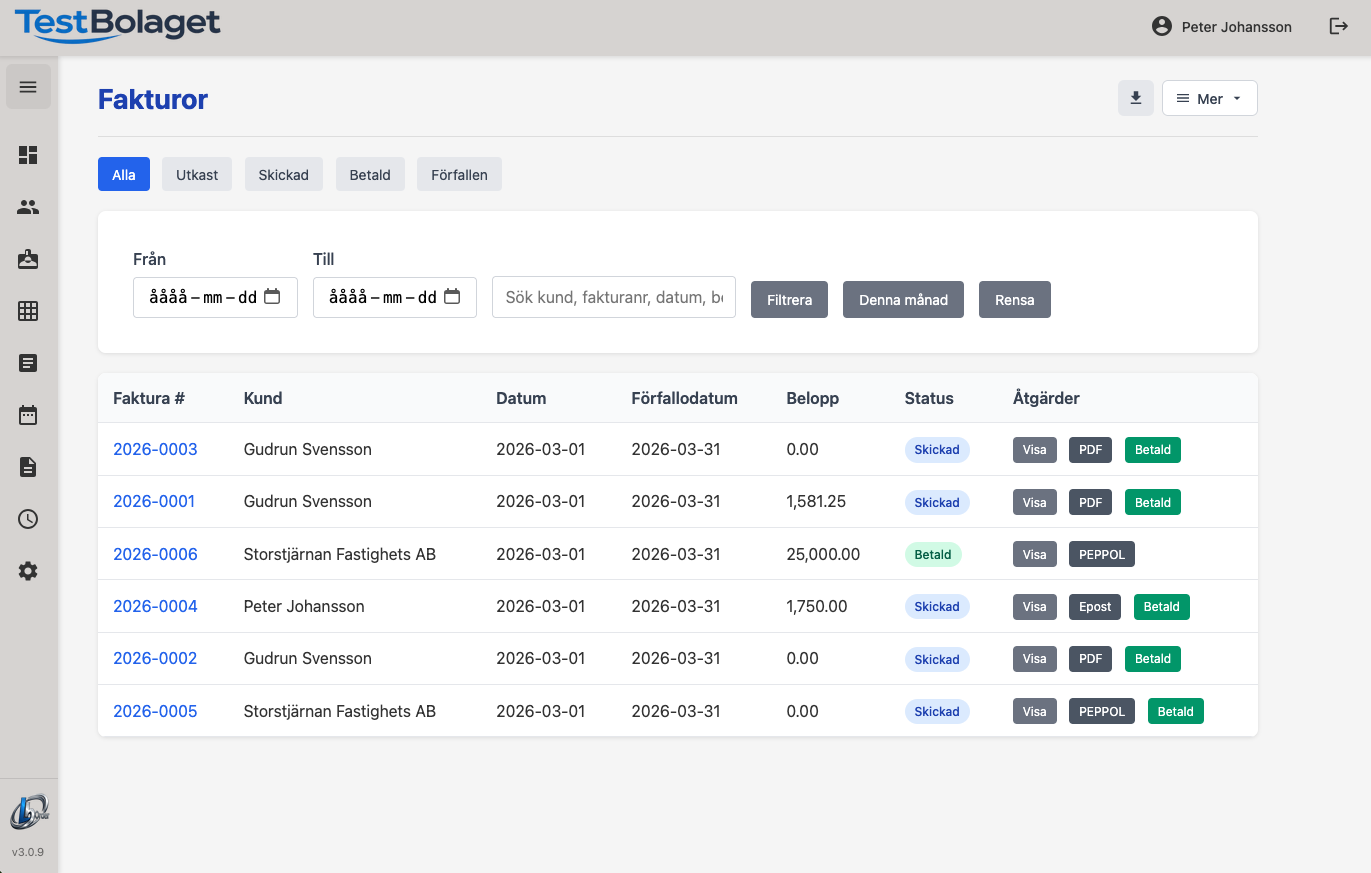Image resolution: width=1371 pixels, height=873 pixels.
Task: Expand the Mer dropdown menu
Action: tap(1209, 98)
